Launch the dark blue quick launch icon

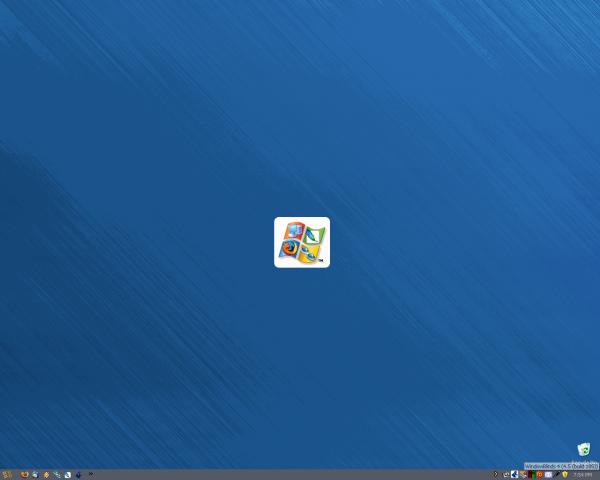pos(78,475)
